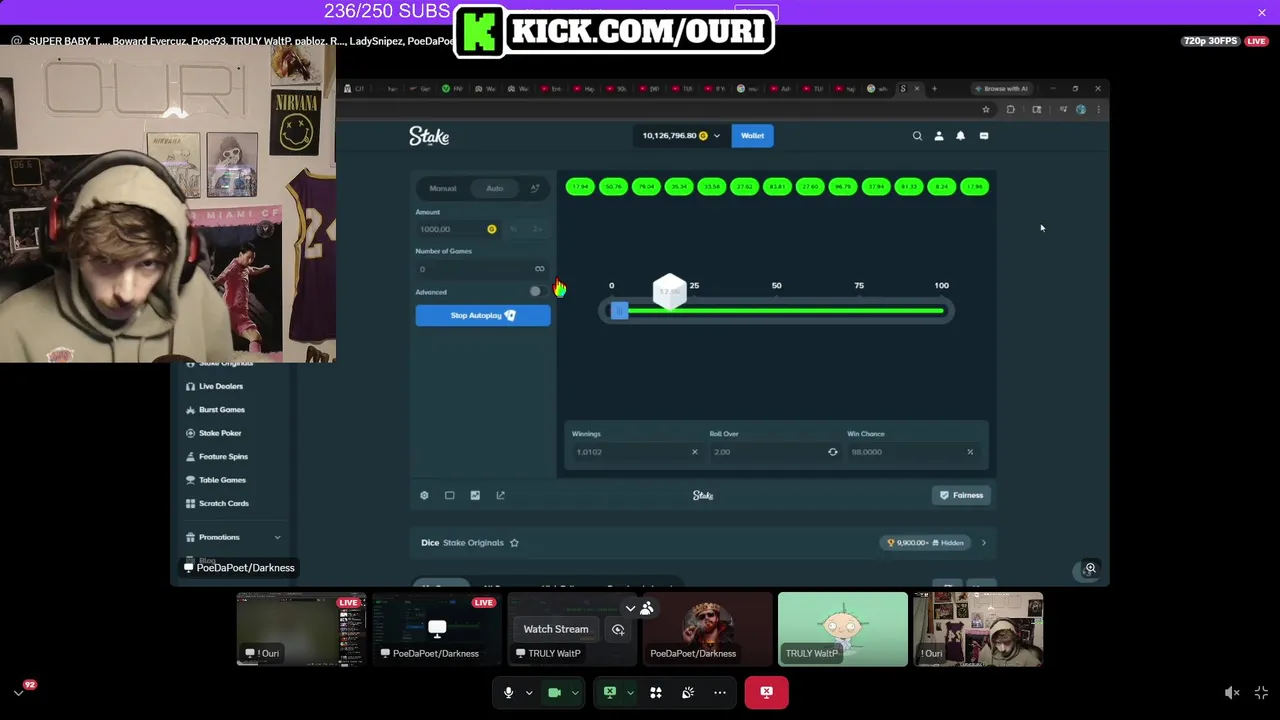
Task: Close the top subs banner
Action: coord(1262,12)
